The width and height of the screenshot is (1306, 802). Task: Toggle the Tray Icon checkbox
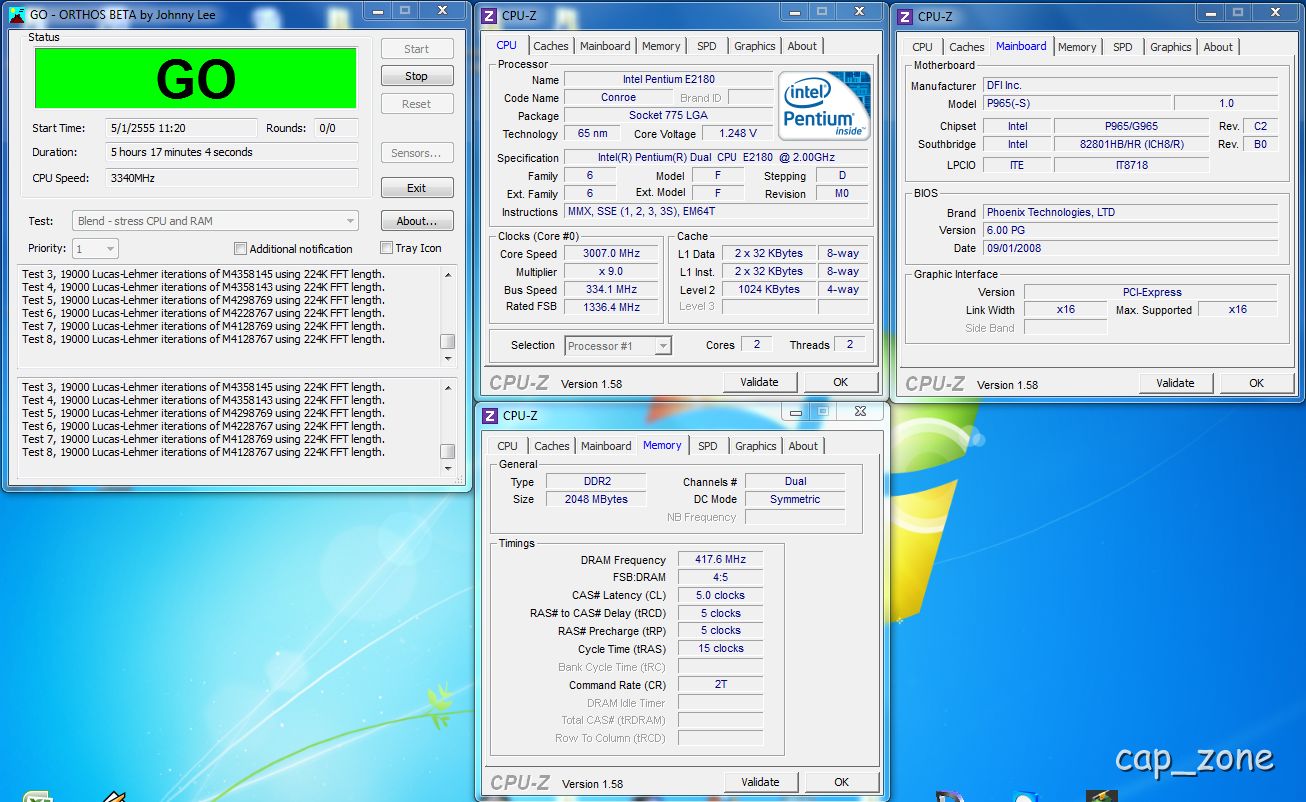tap(386, 248)
